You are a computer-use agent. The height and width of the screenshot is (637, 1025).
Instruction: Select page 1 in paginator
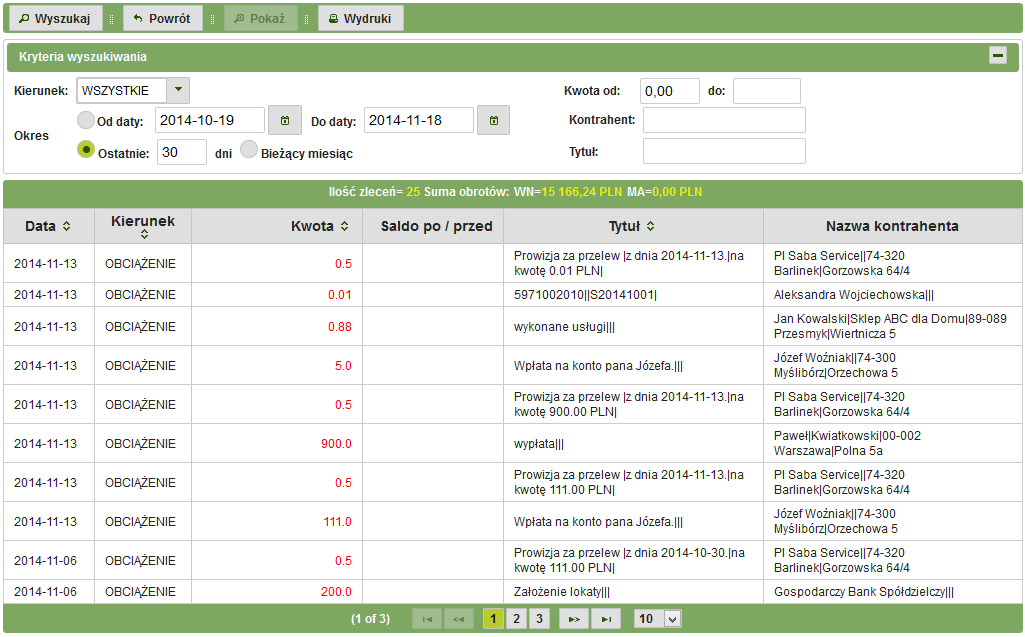tap(494, 619)
